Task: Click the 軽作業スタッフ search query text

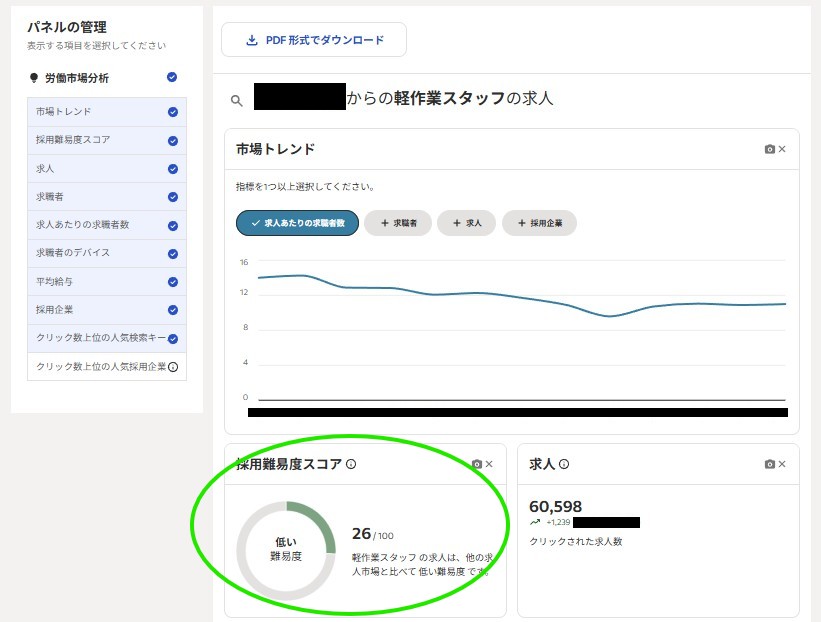Action: (x=449, y=98)
